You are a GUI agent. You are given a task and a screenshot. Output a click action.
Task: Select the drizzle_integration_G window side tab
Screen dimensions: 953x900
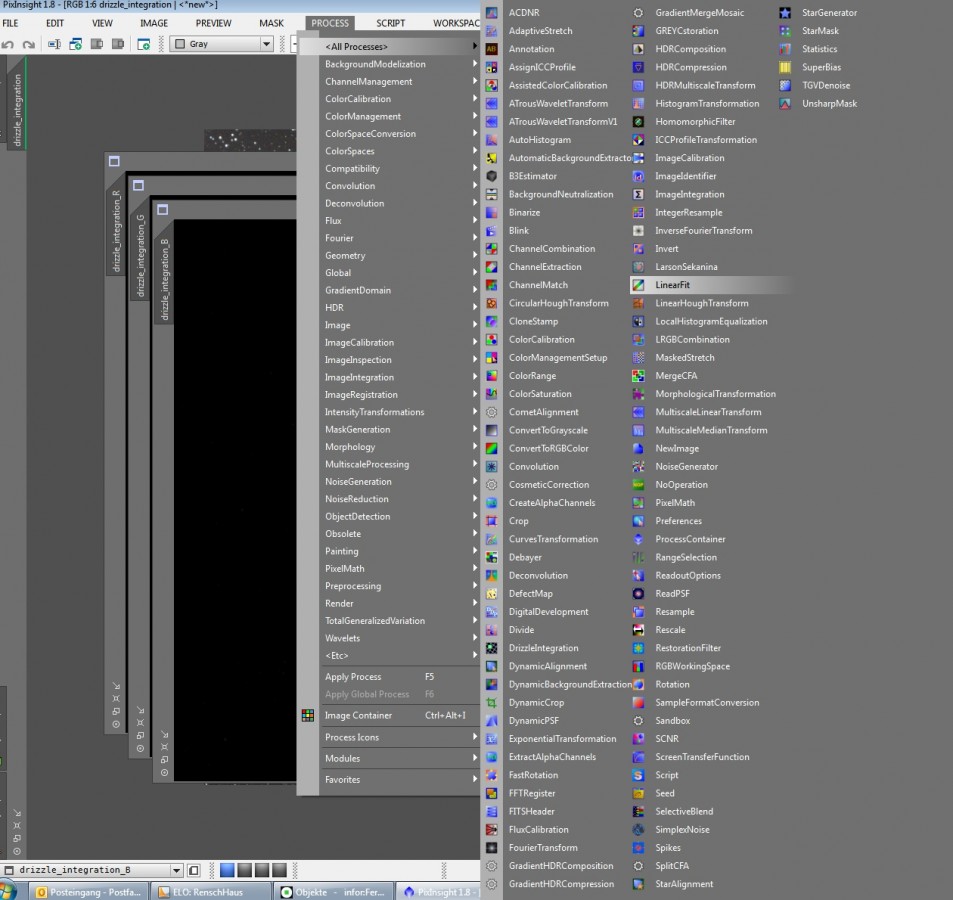pyautogui.click(x=140, y=255)
